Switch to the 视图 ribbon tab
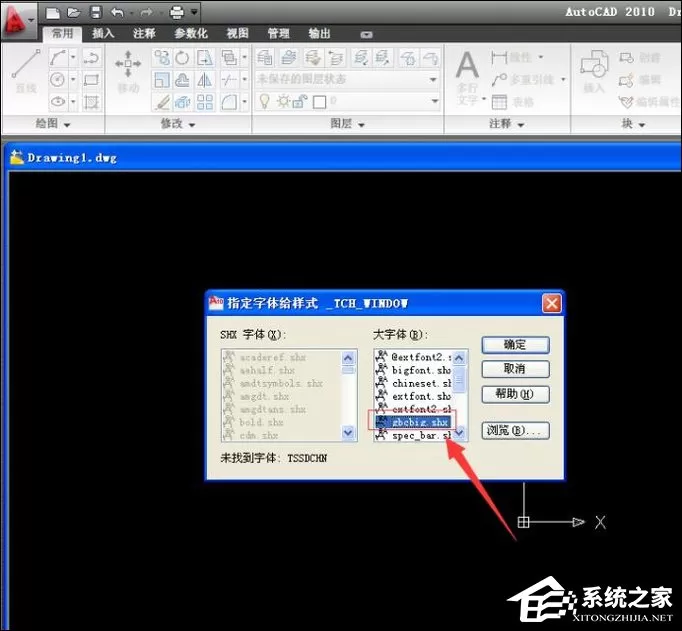This screenshot has height=631, width=682. [x=237, y=33]
